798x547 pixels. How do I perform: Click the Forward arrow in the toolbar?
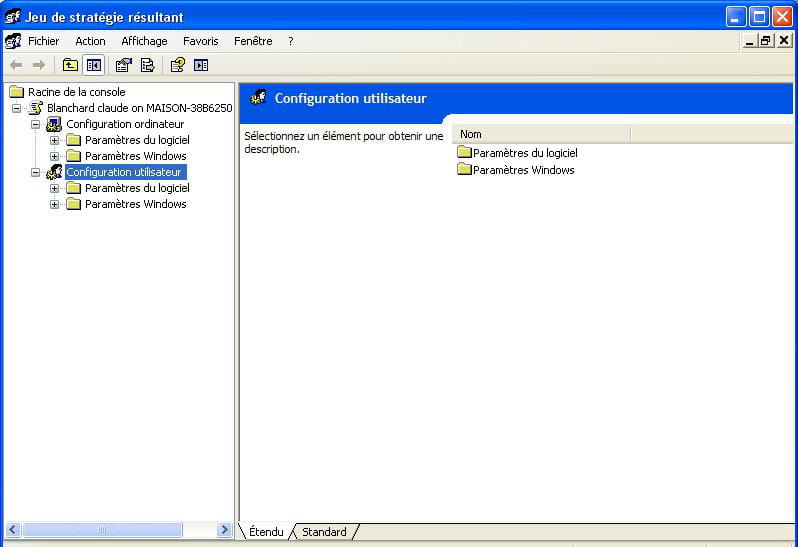pyautogui.click(x=39, y=65)
